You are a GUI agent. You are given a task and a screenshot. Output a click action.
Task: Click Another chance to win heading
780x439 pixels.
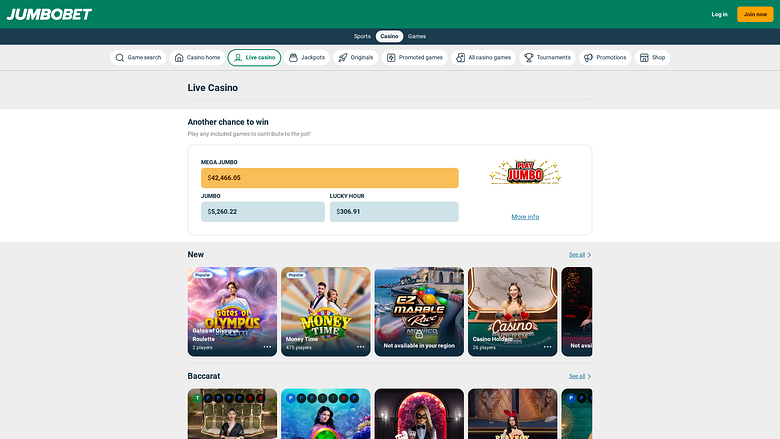(228, 122)
